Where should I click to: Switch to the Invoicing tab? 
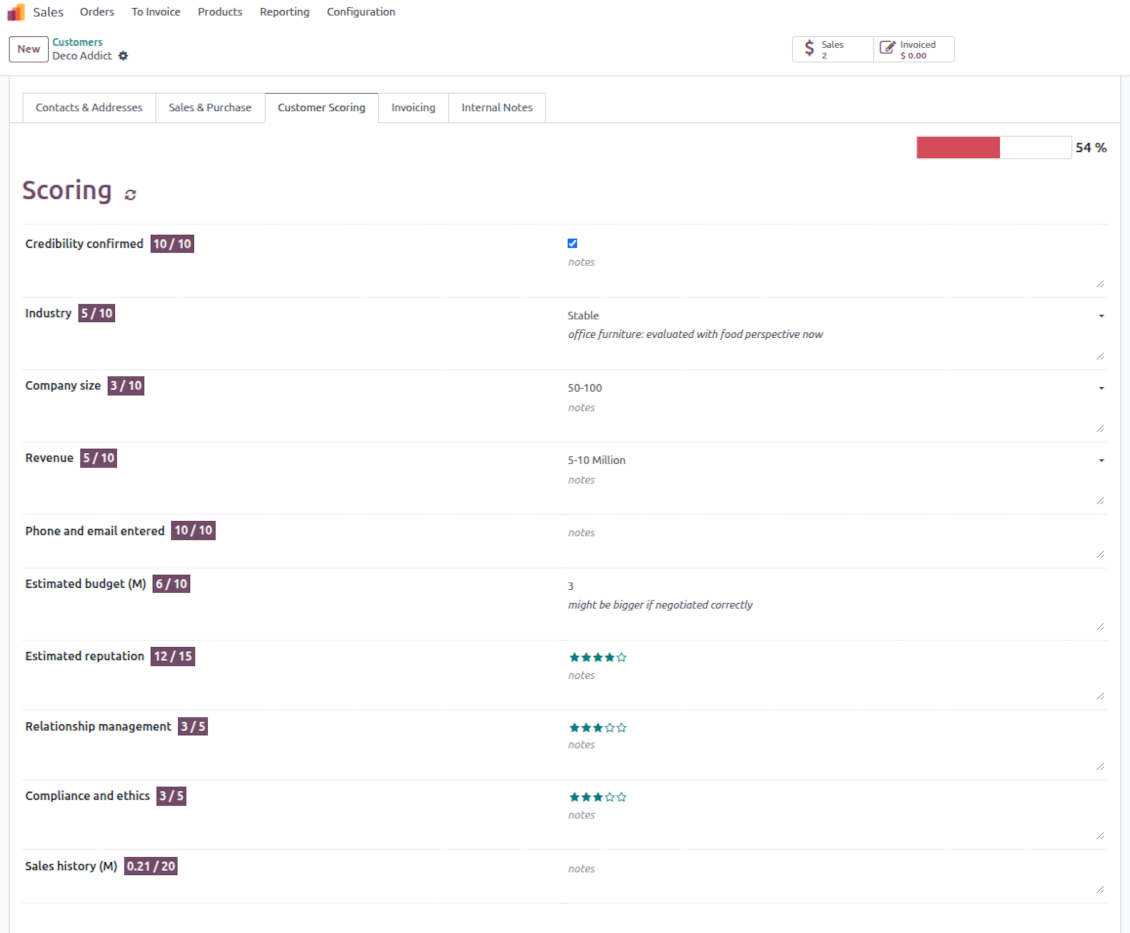[413, 108]
